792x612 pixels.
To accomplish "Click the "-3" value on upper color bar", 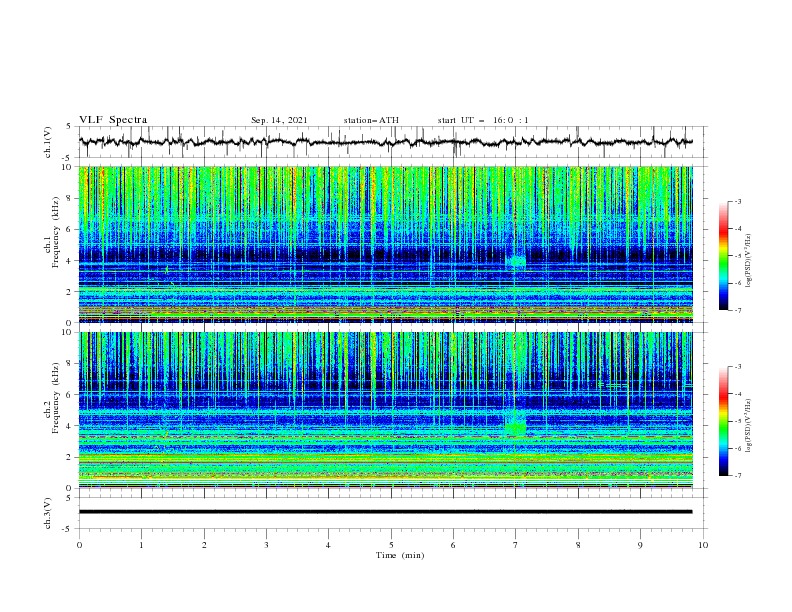I will coord(738,201).
